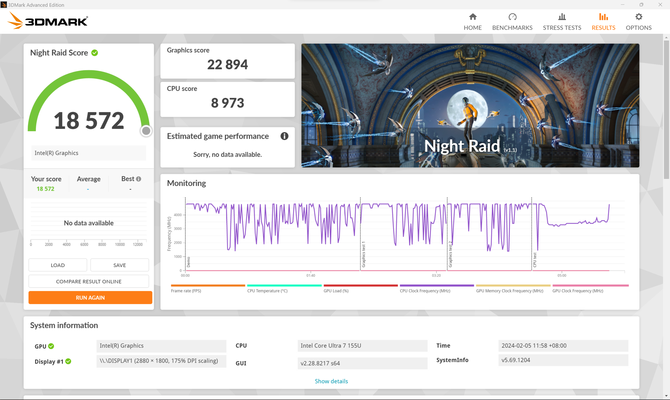Click the Graphics test 1 marker in chart
670x400 pixels.
coord(364,255)
